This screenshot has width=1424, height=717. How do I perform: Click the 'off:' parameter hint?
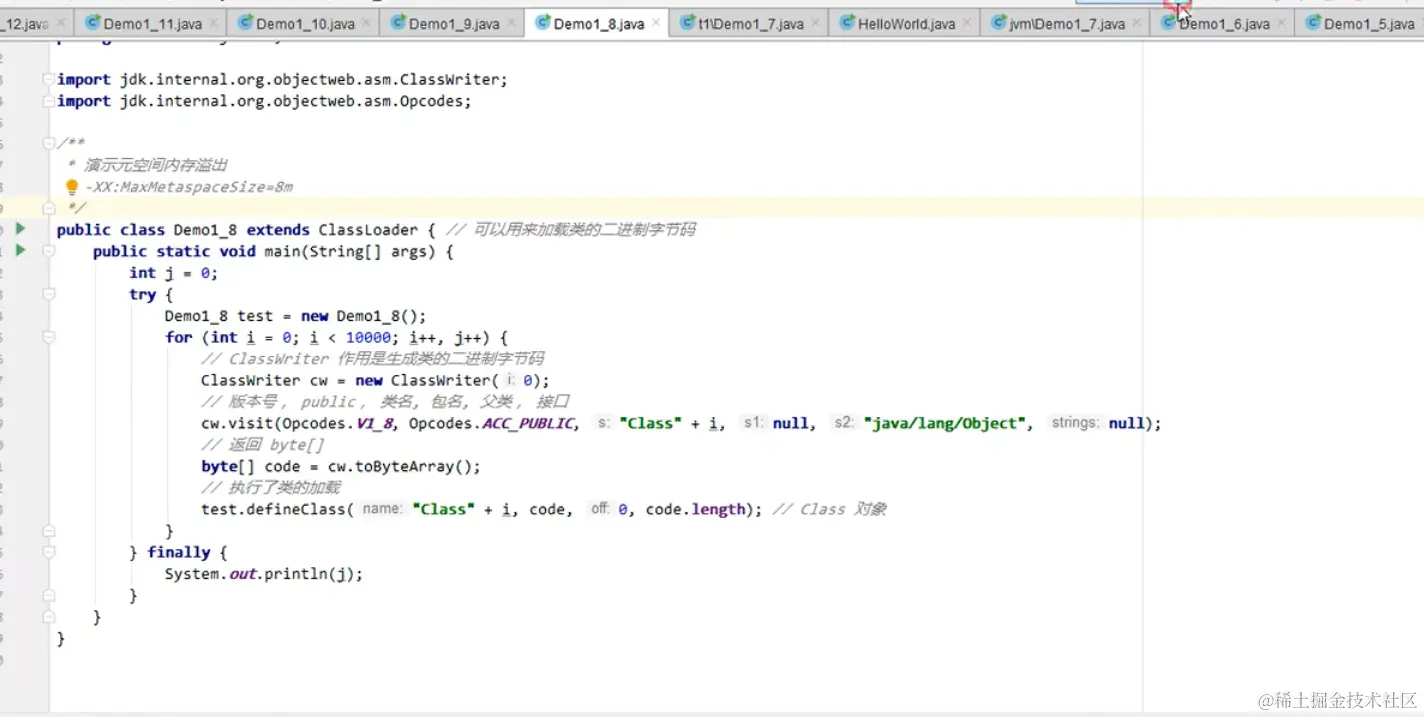600,509
